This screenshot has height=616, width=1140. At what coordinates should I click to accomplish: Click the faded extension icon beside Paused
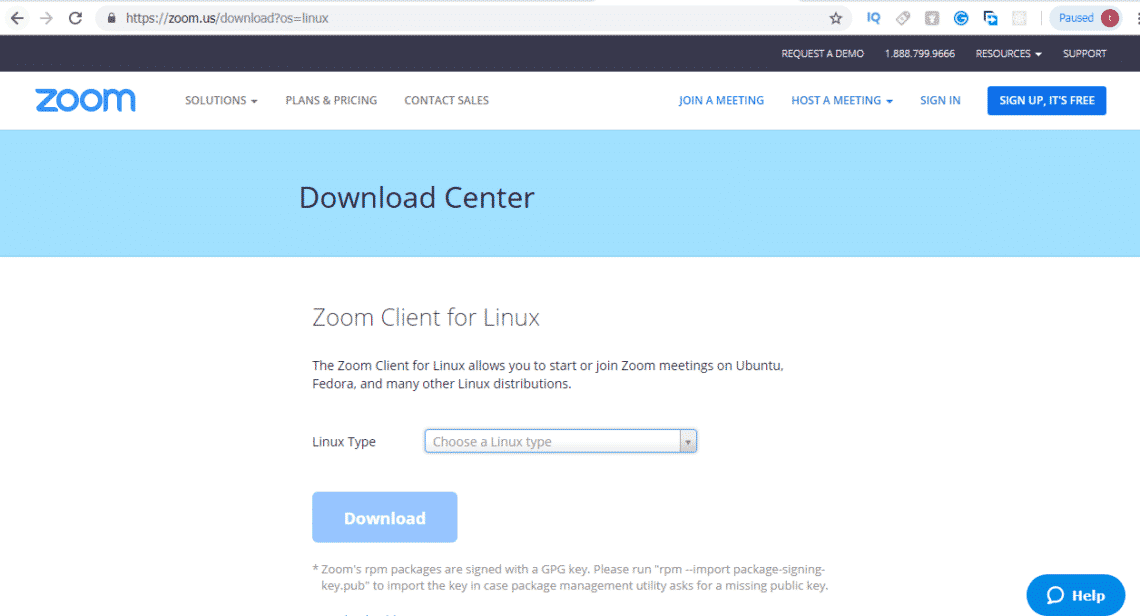coord(1019,18)
